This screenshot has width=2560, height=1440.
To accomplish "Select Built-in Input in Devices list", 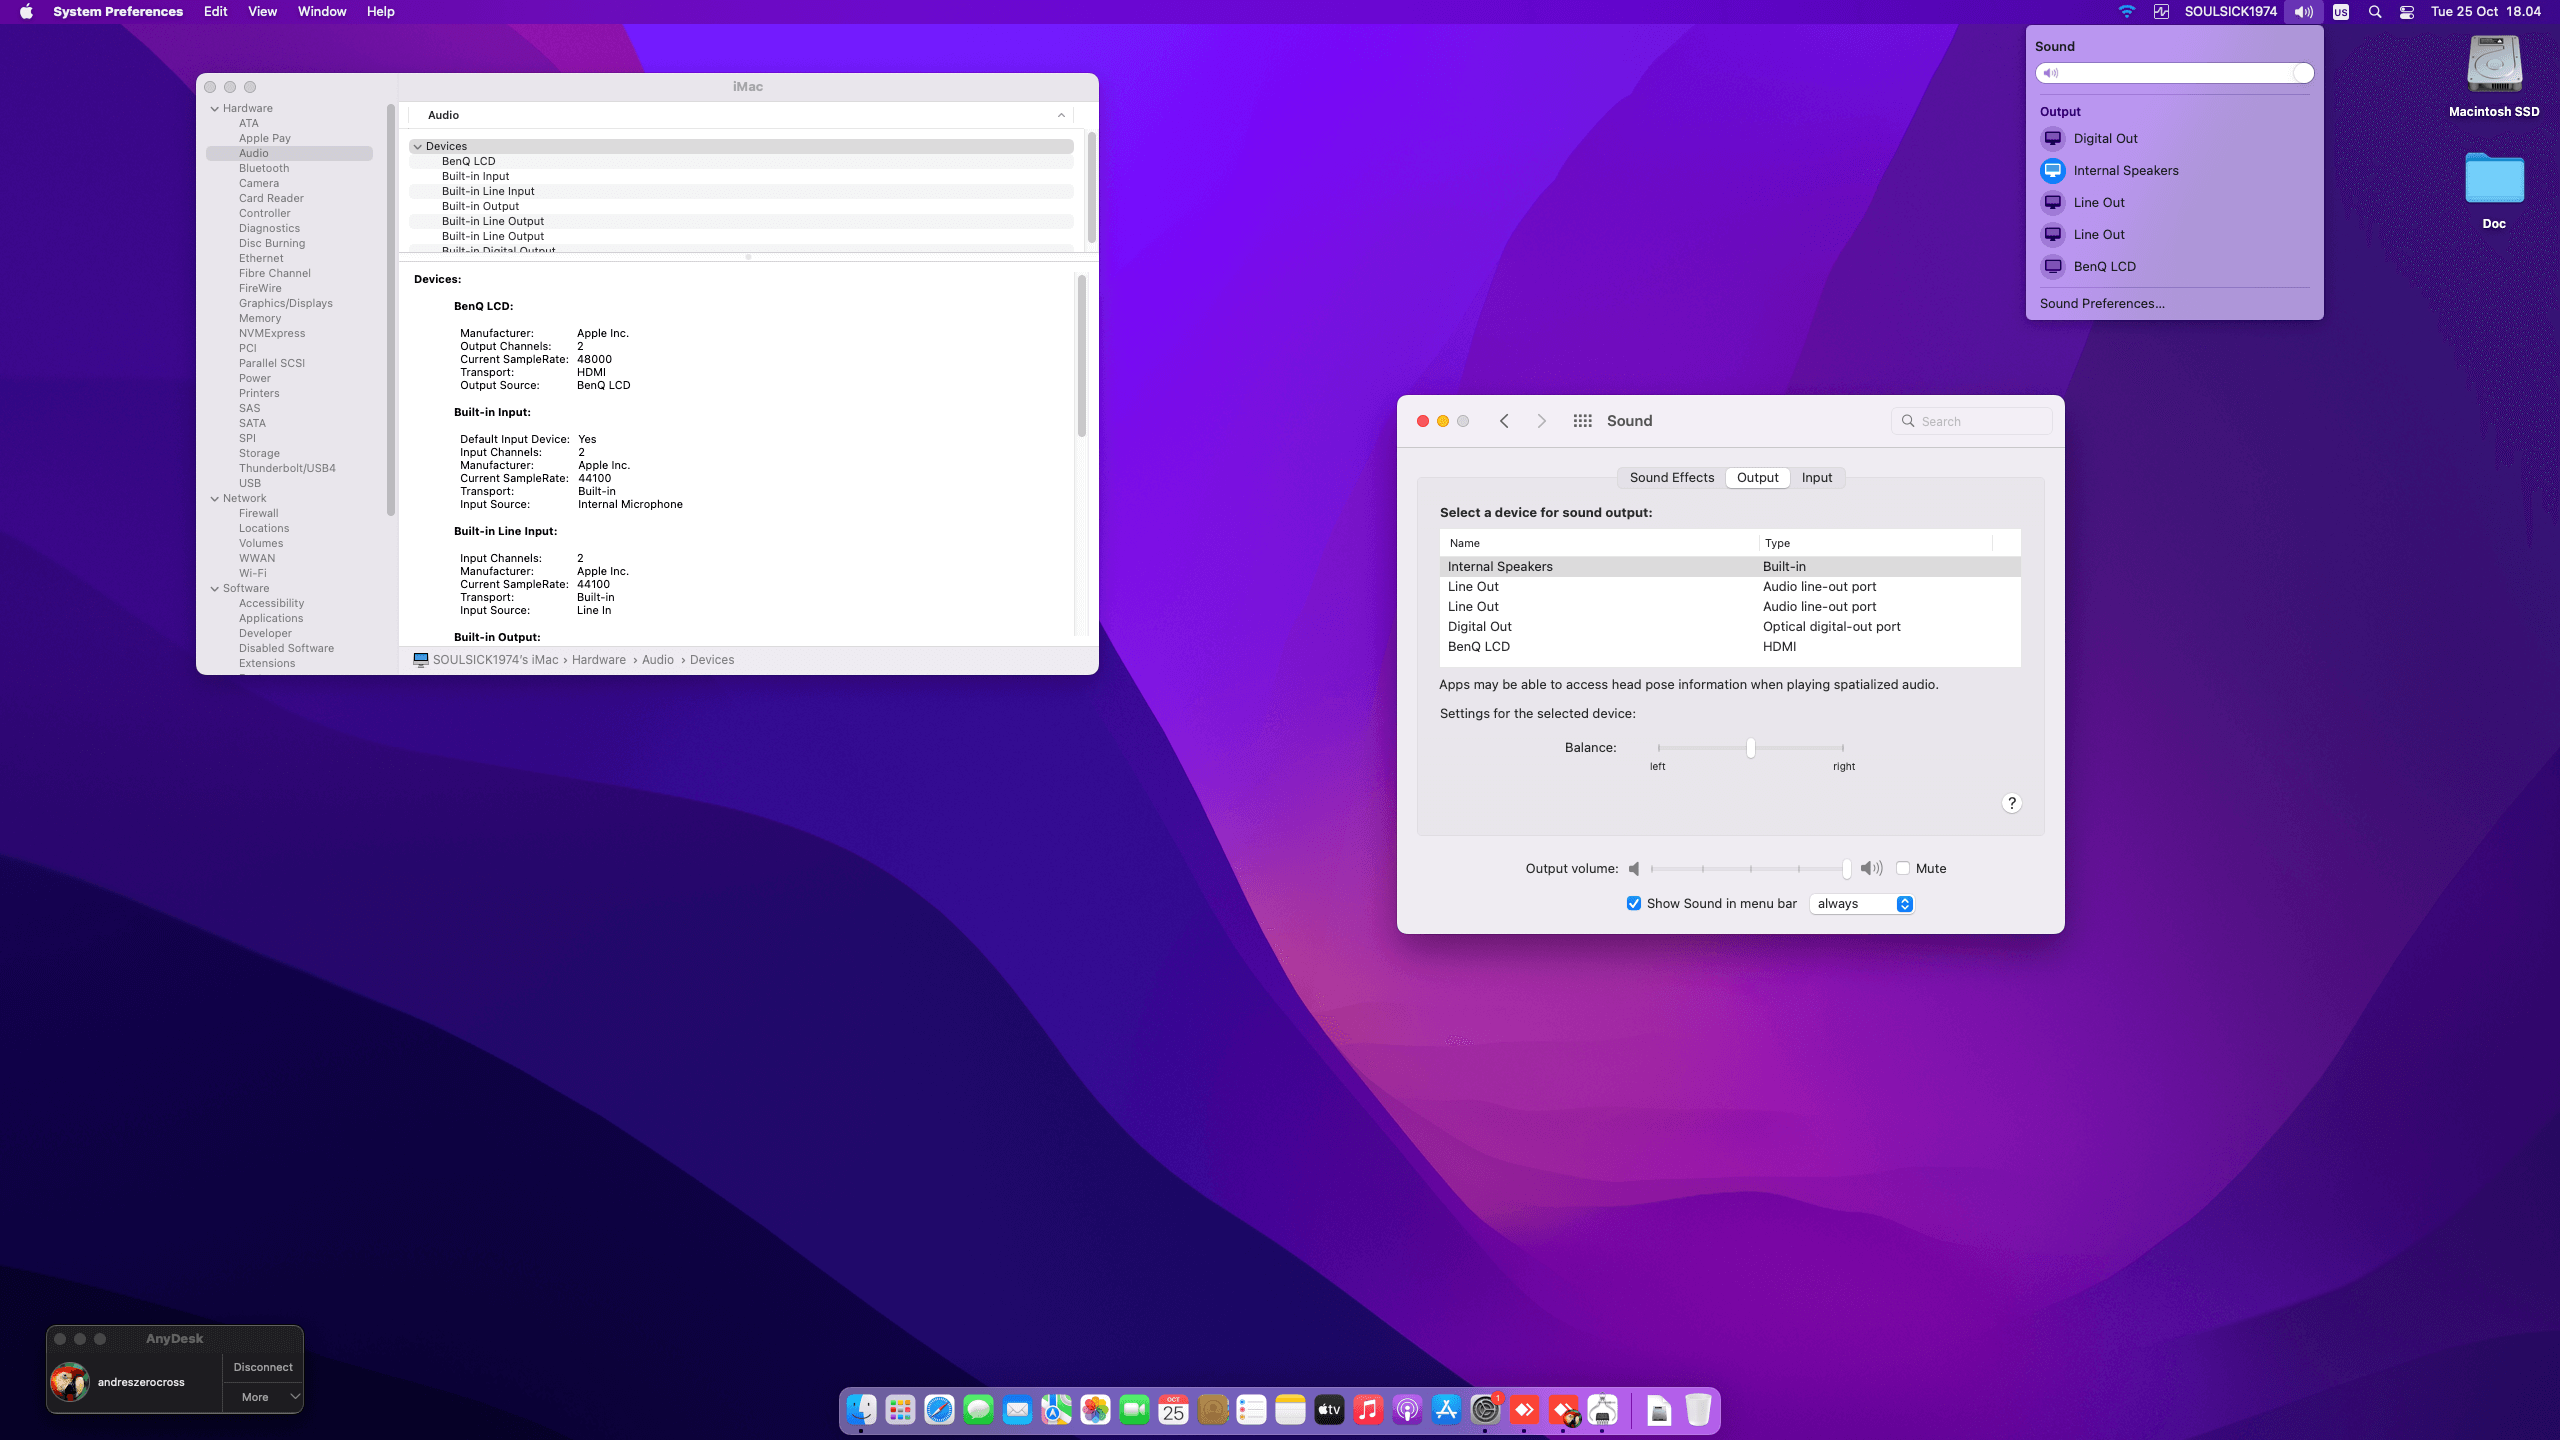I will point(476,176).
